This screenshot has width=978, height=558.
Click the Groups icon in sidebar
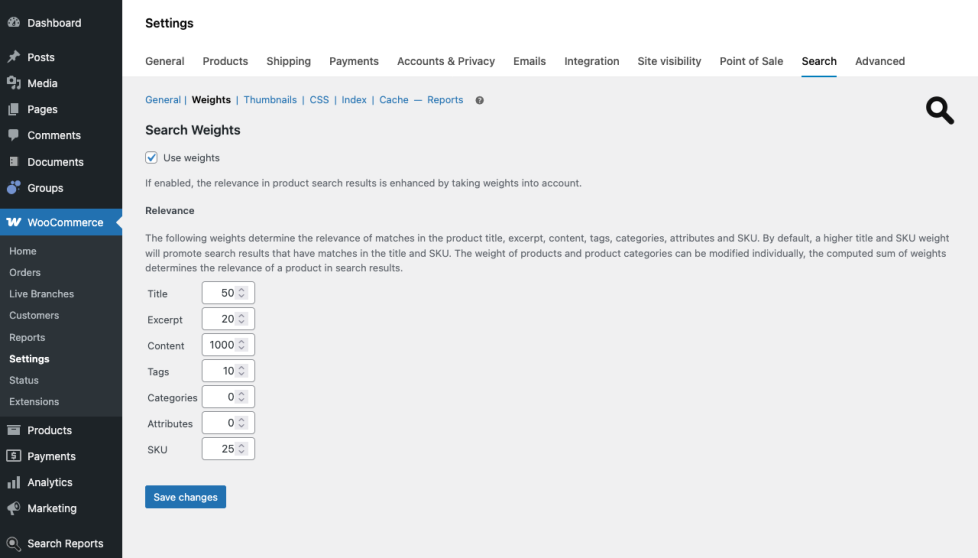14,187
